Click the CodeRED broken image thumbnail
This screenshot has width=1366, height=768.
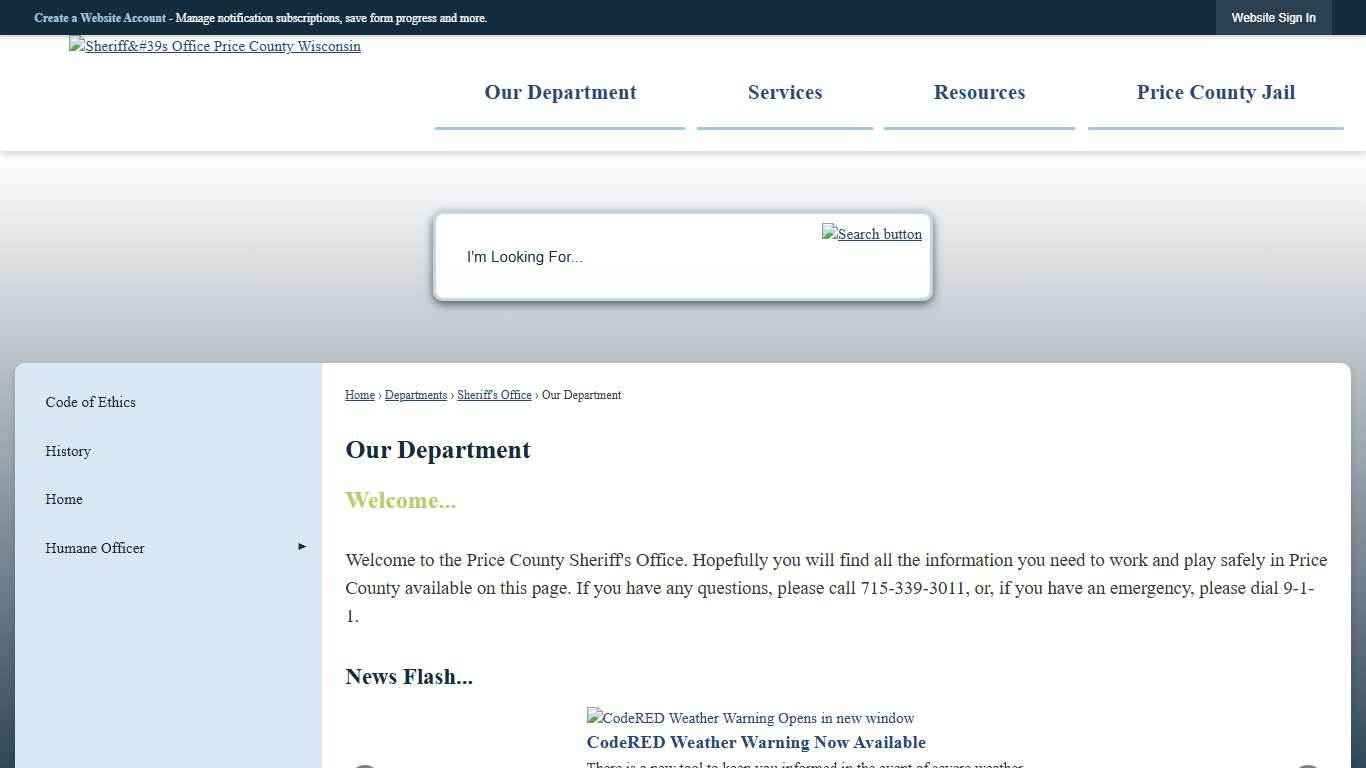[593, 717]
